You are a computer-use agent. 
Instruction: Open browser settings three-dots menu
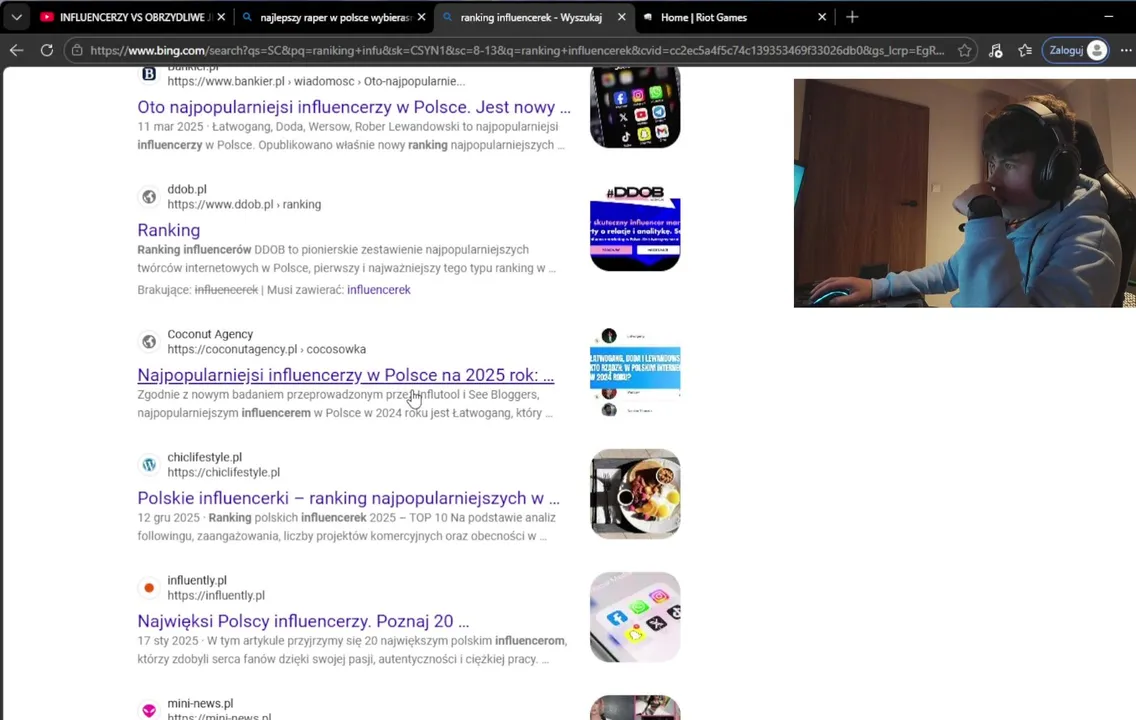tap(1125, 50)
